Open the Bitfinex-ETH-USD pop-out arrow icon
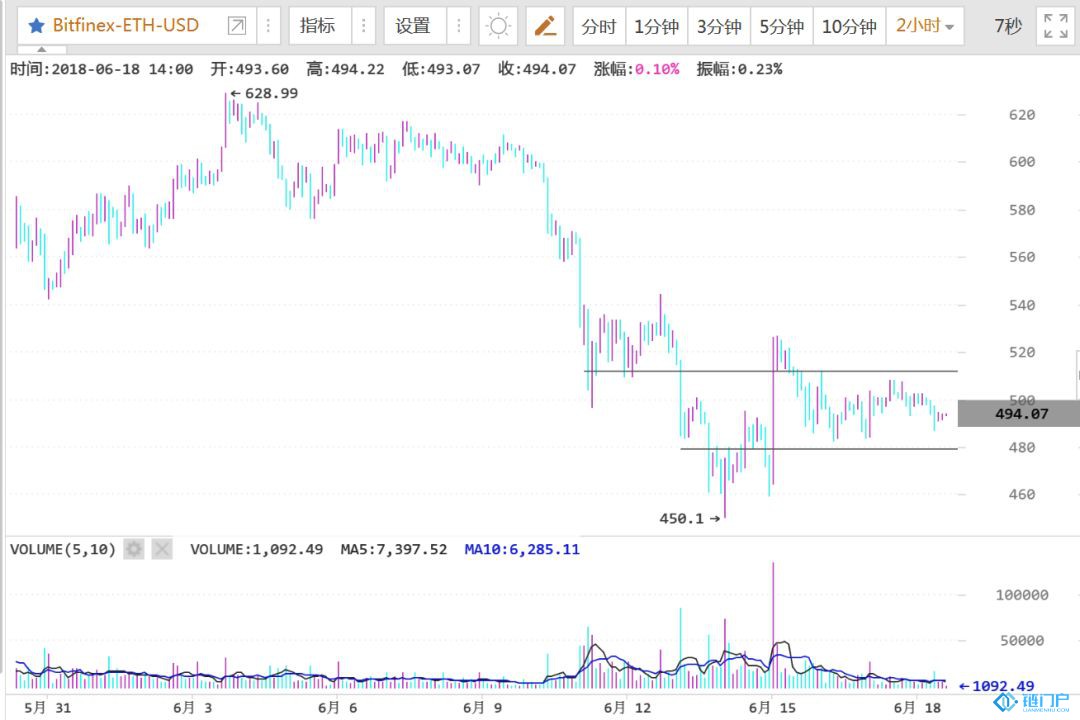Screen dimensions: 1080x720 [237, 26]
